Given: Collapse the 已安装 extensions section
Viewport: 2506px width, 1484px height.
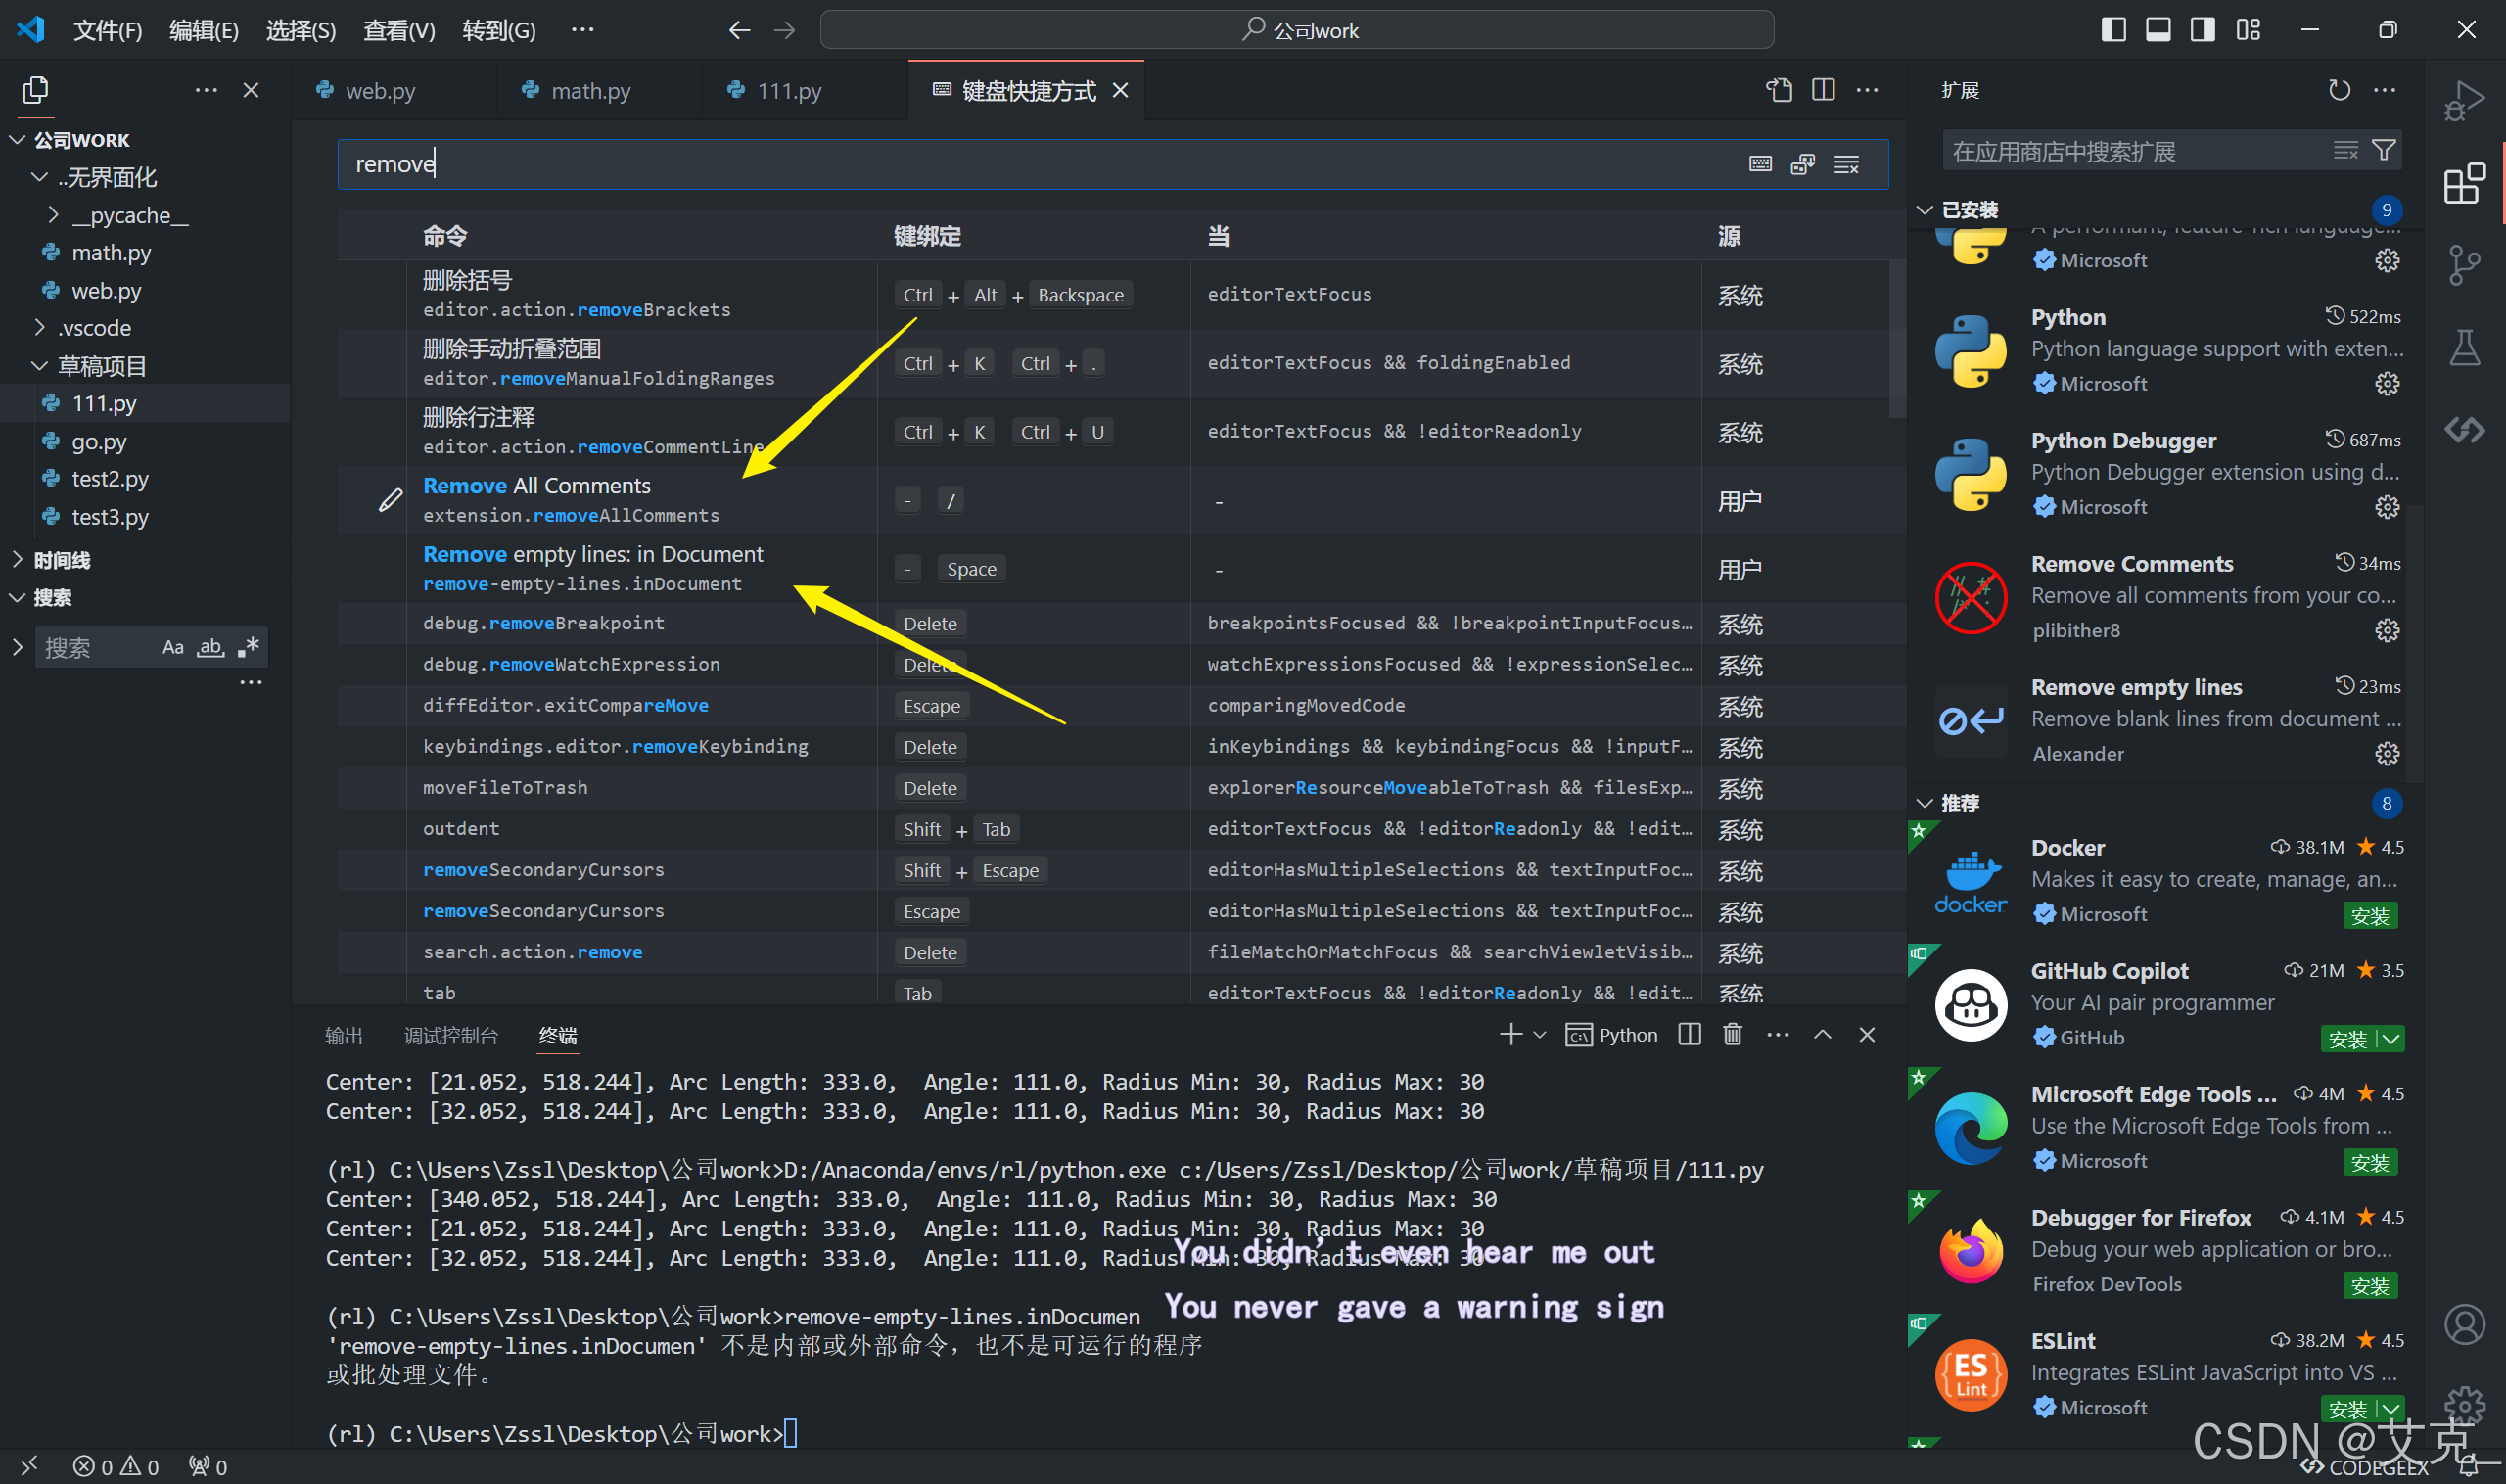Looking at the screenshot, I should [x=1925, y=210].
